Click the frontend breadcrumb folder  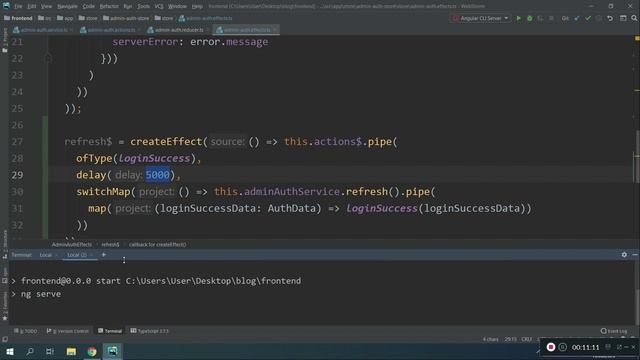[18, 18]
